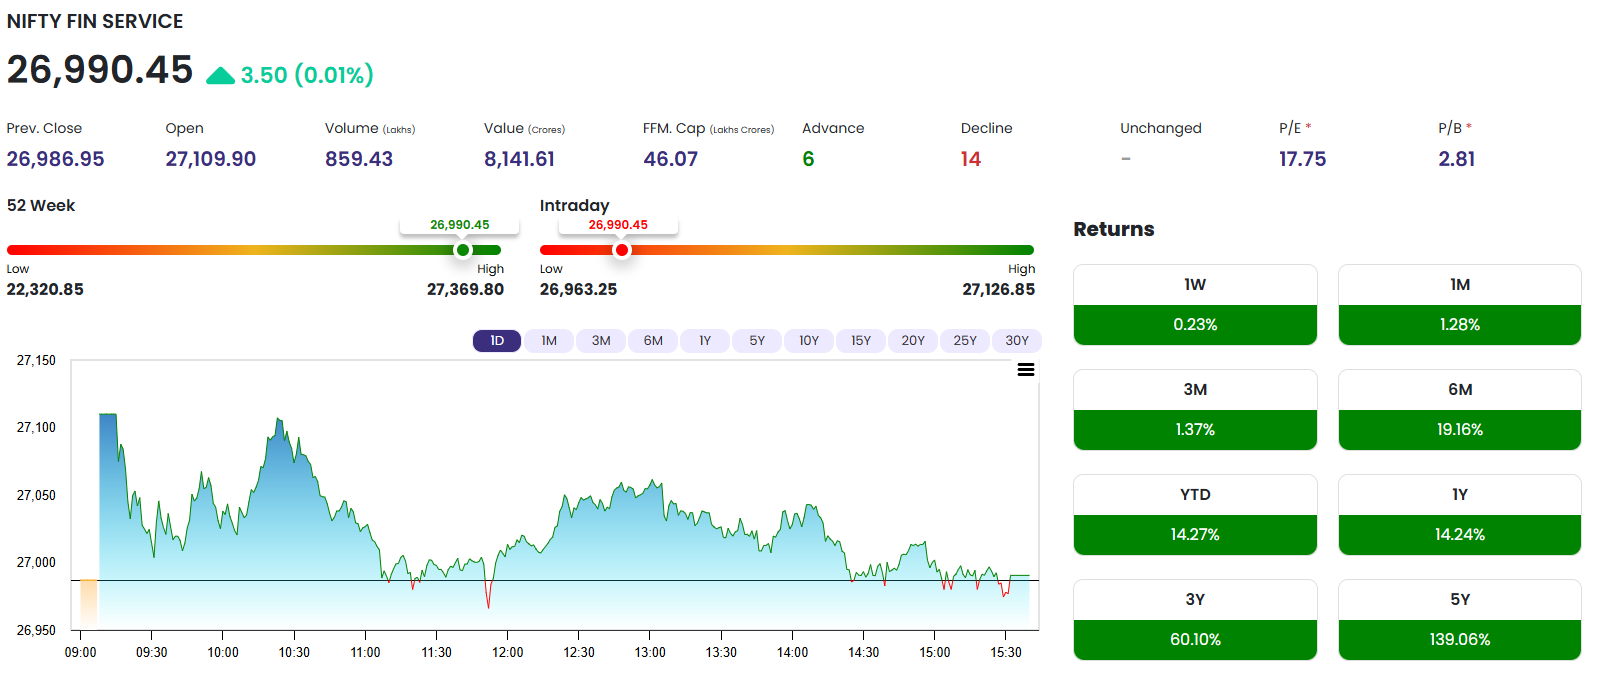Click the Intraday high 27,126.85
Screen dimensions: 1599x675
(x=998, y=289)
